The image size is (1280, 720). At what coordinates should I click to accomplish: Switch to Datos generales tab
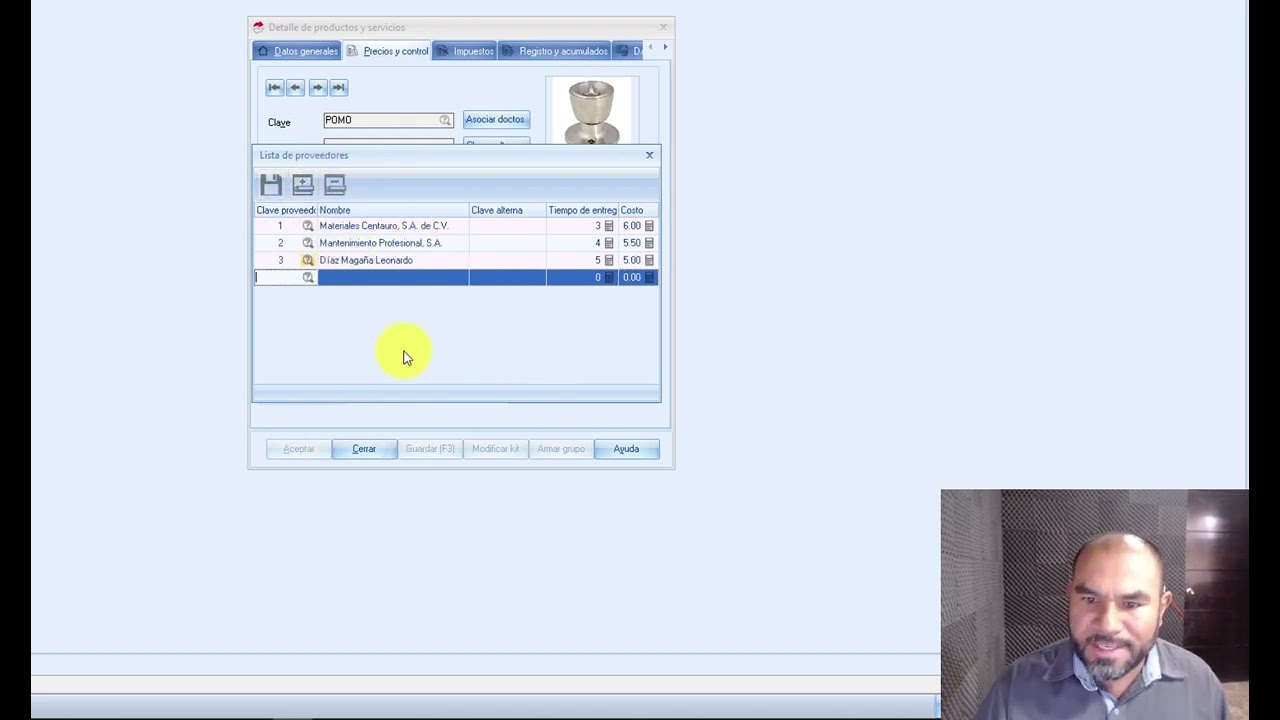297,51
